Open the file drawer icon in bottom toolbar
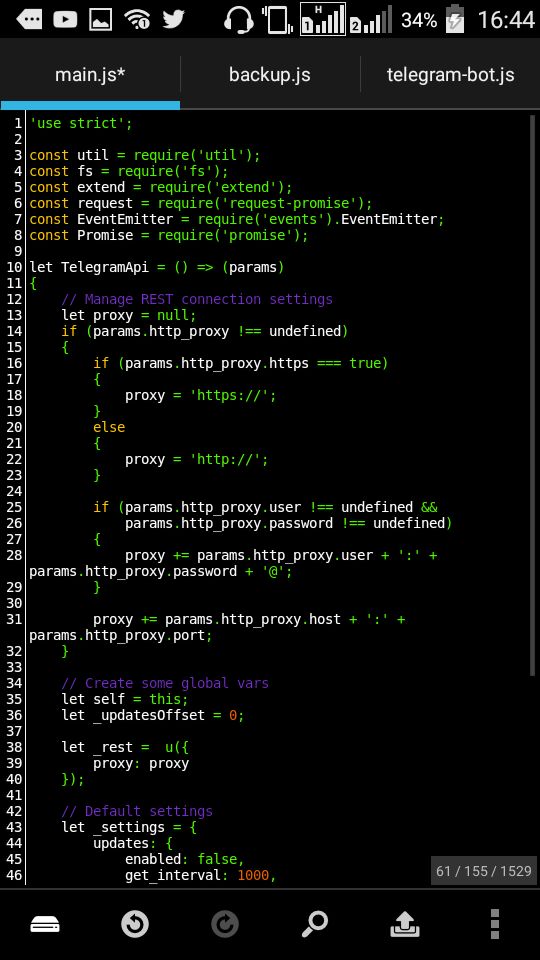This screenshot has width=540, height=960. pyautogui.click(x=45, y=924)
